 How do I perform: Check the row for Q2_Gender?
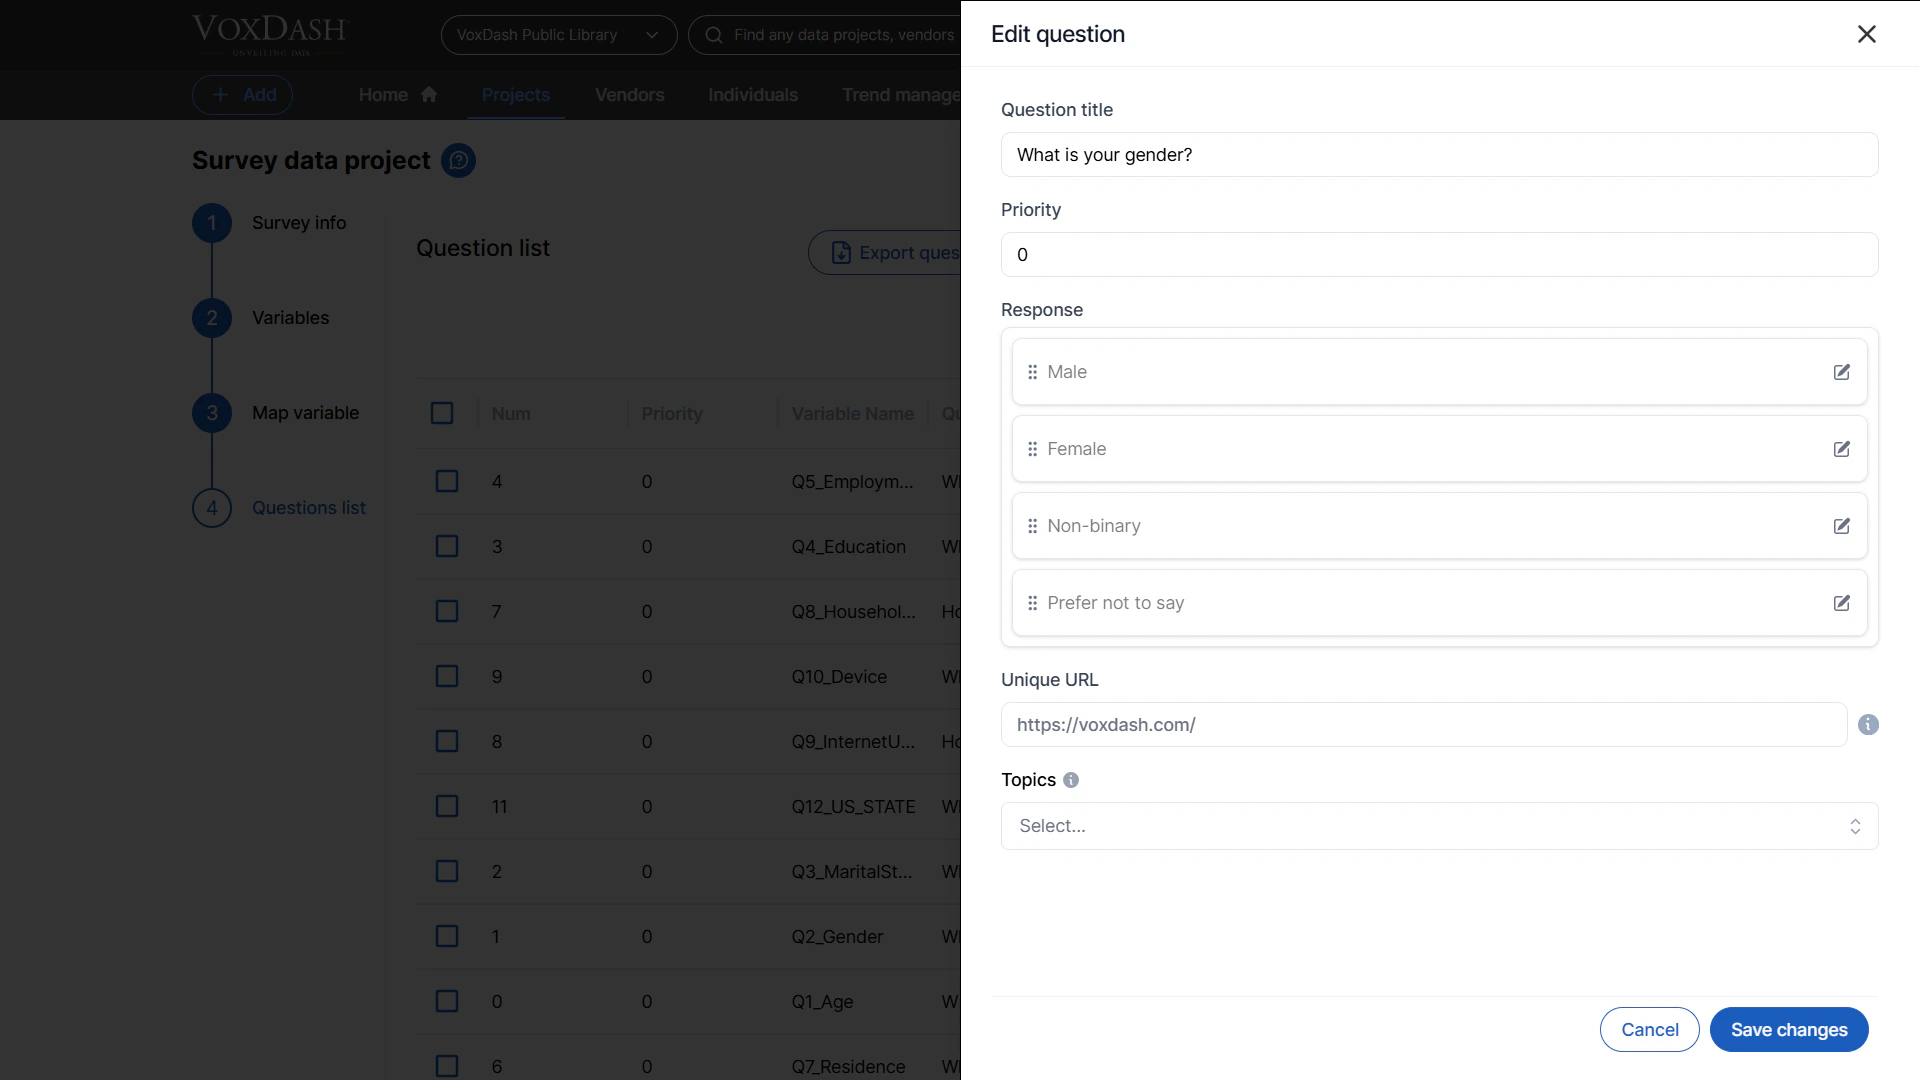click(x=447, y=936)
